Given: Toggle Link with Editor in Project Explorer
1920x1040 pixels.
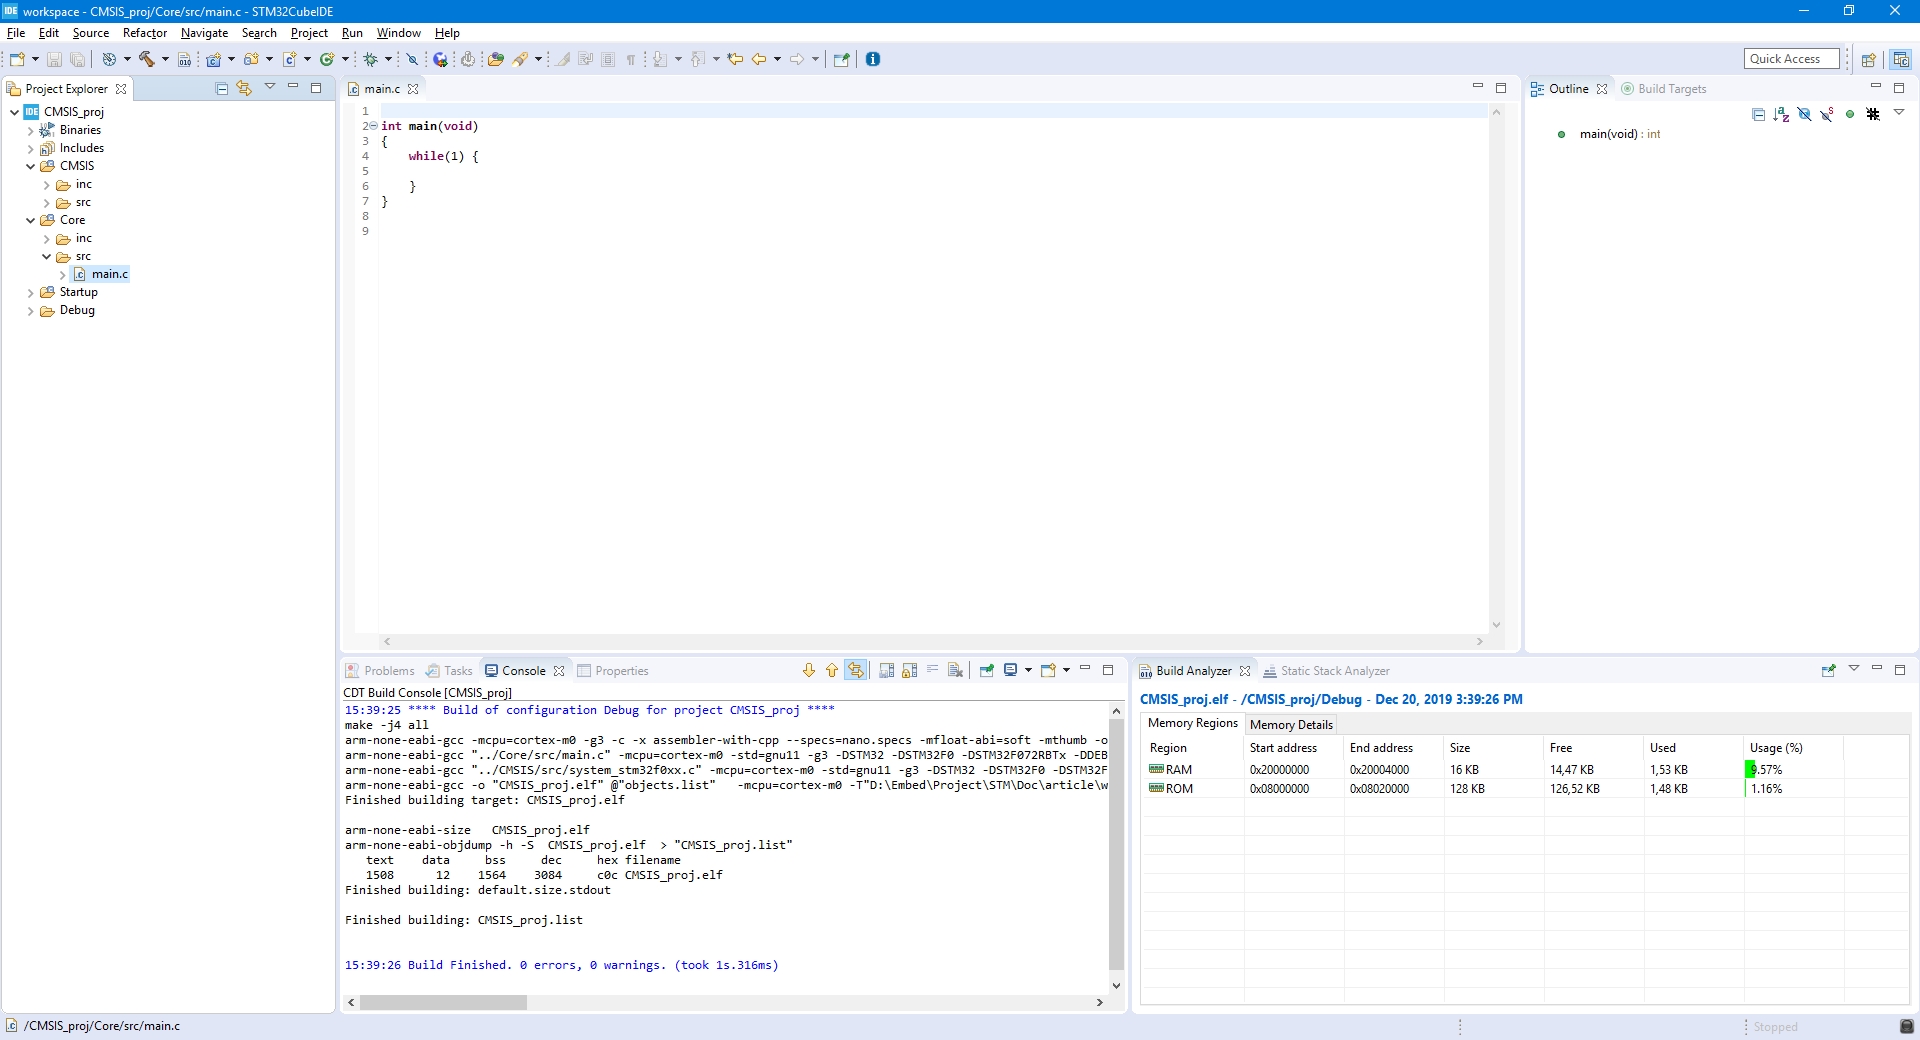Looking at the screenshot, I should coord(244,88).
